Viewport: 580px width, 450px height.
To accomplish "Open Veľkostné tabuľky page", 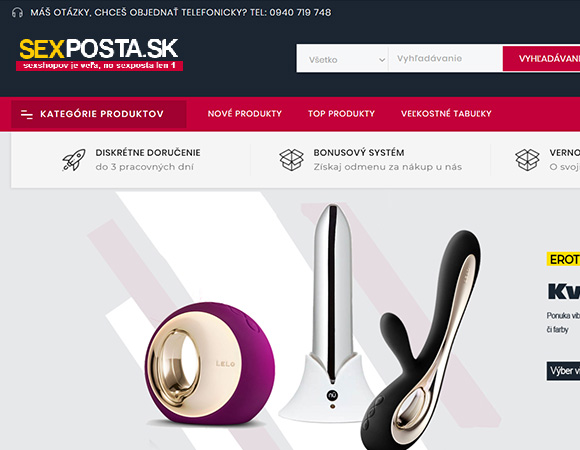I will 446,114.
